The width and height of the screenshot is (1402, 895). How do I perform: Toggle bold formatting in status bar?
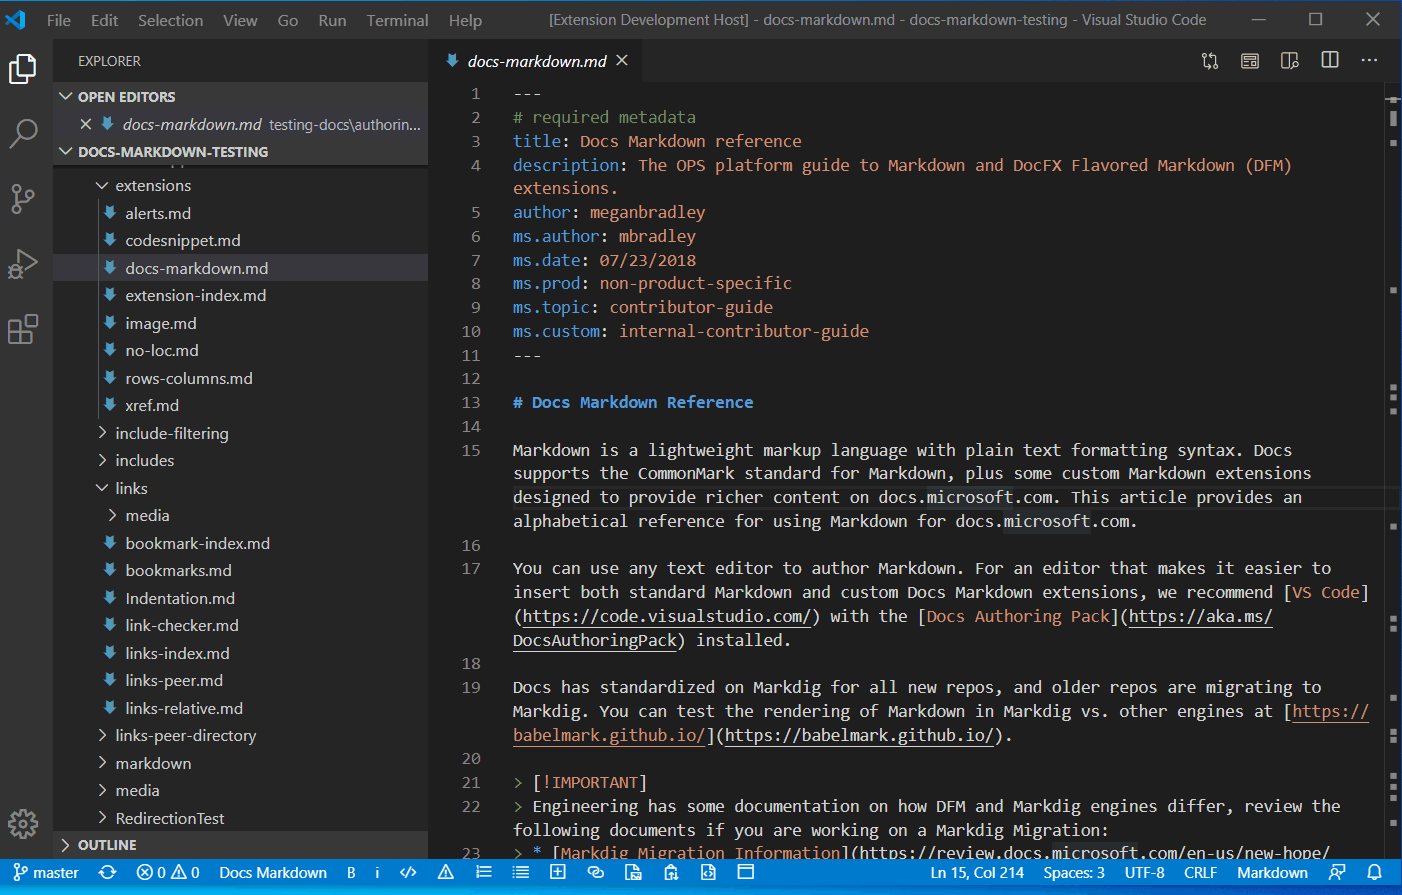click(351, 873)
